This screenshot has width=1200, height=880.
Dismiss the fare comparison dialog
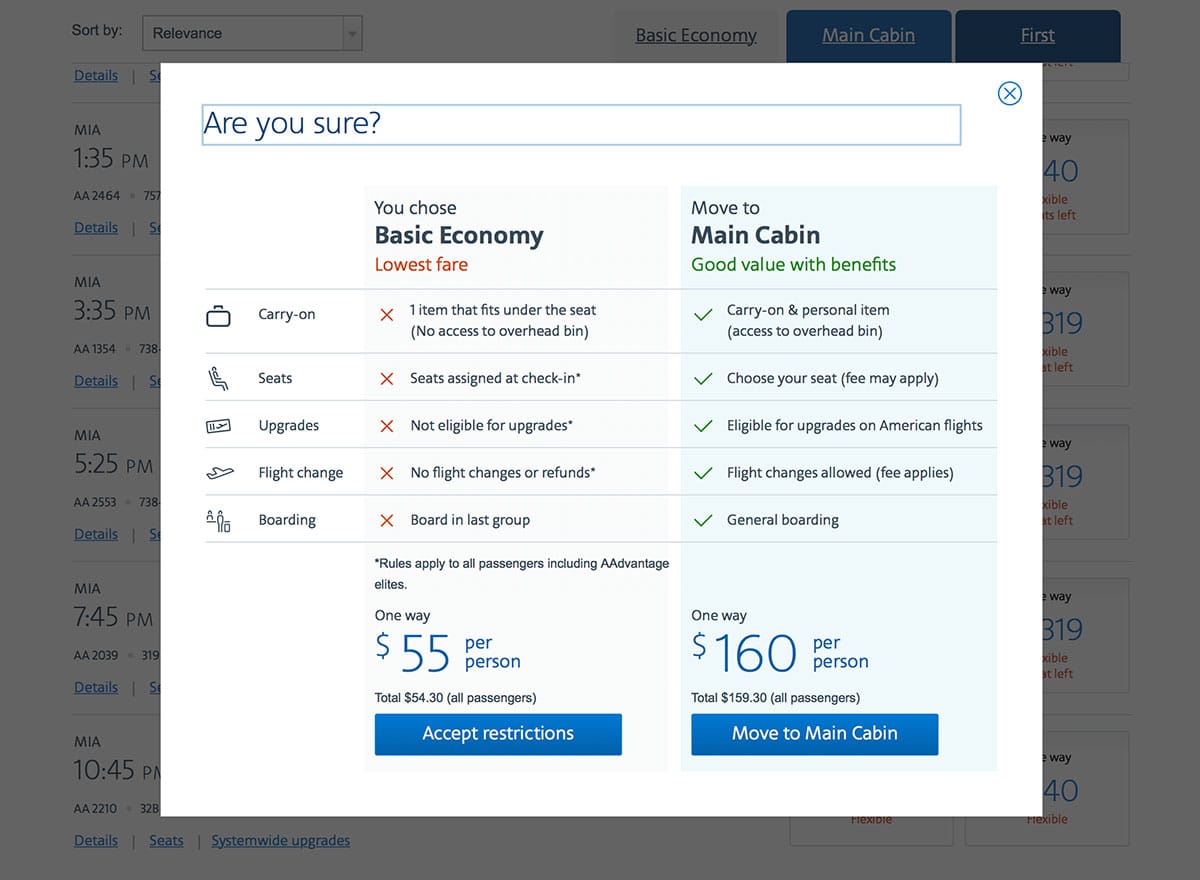click(x=1009, y=92)
